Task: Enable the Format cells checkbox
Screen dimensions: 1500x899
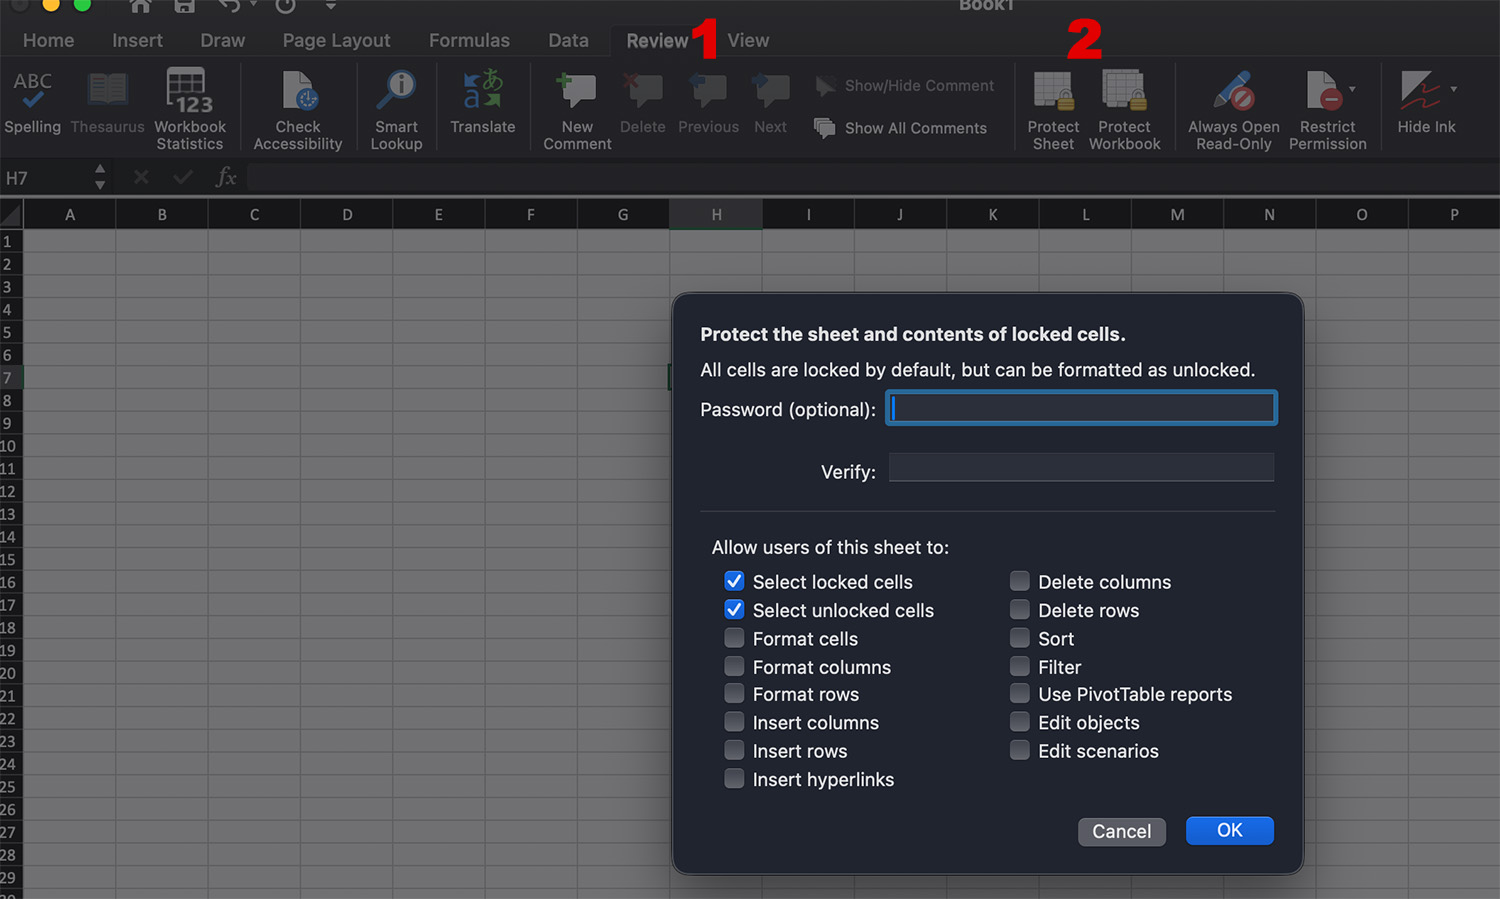Action: click(x=734, y=638)
